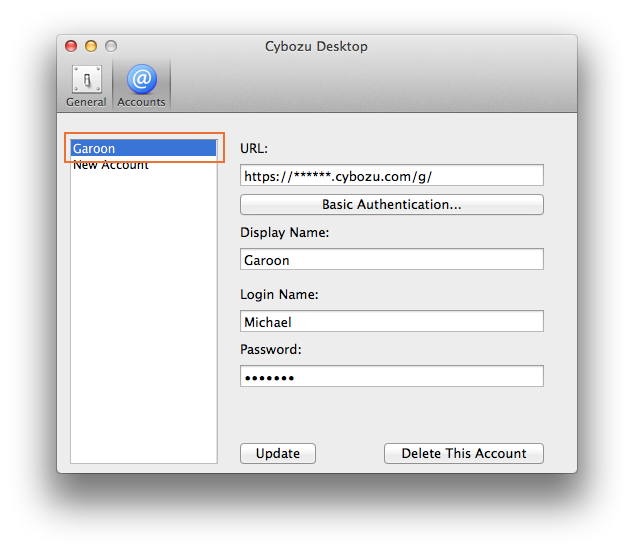Screen dimensions: 634x552
Task: Select the Garoon account in list
Action: point(144,148)
